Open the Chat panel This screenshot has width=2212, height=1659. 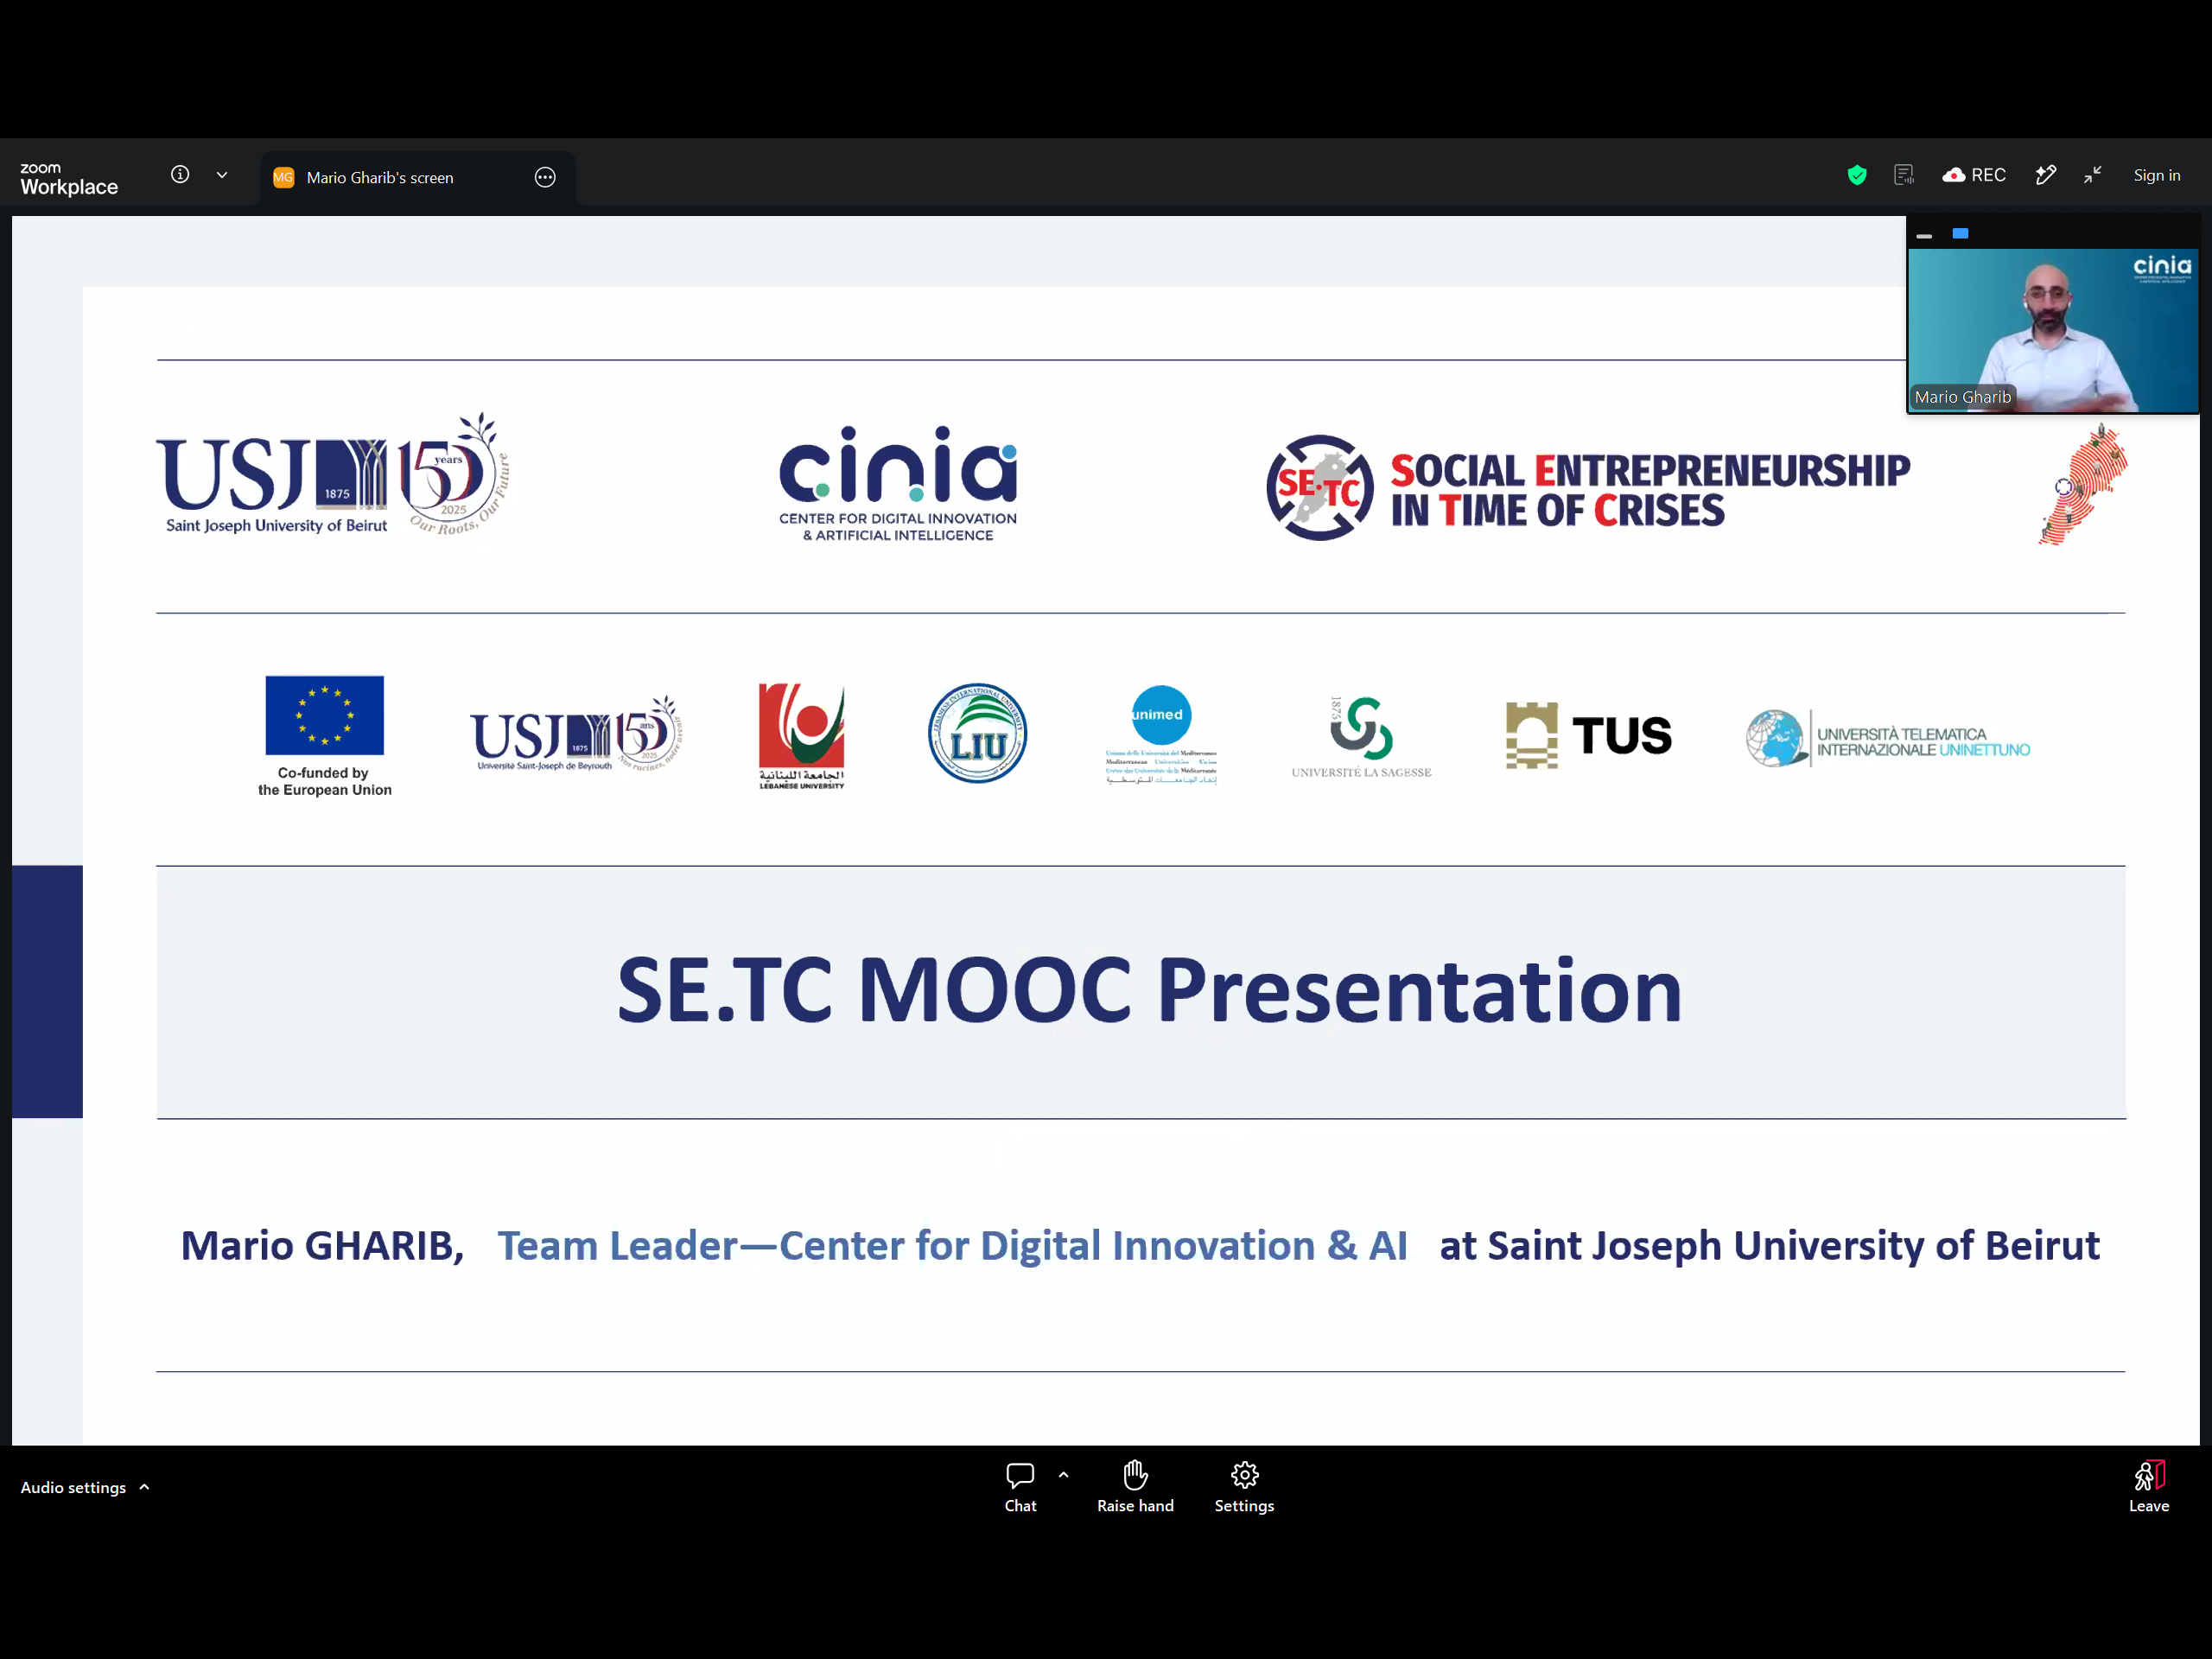(1020, 1487)
